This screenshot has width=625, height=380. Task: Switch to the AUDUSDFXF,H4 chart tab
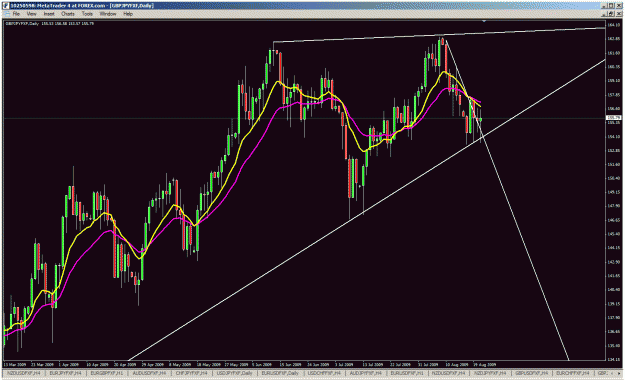click(149, 373)
